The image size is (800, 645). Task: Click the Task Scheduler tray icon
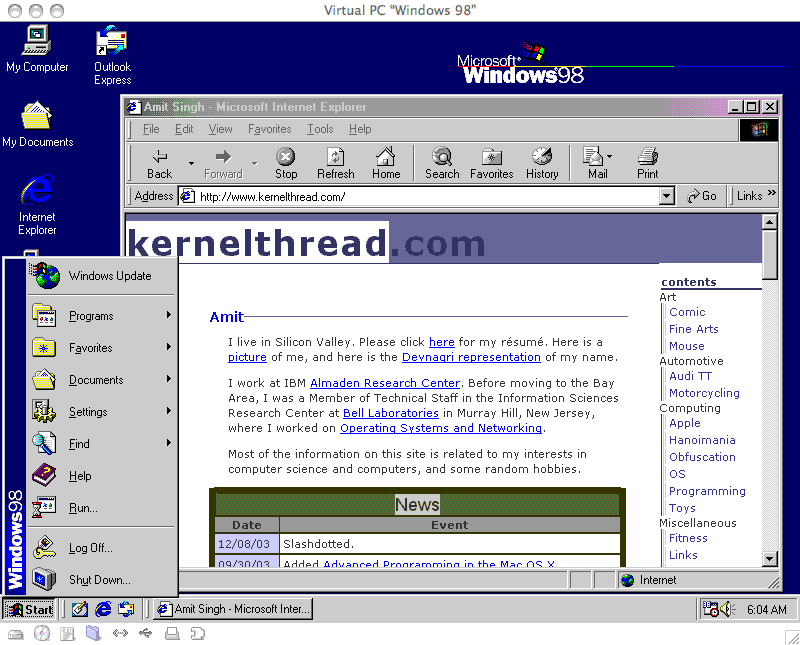tap(711, 609)
